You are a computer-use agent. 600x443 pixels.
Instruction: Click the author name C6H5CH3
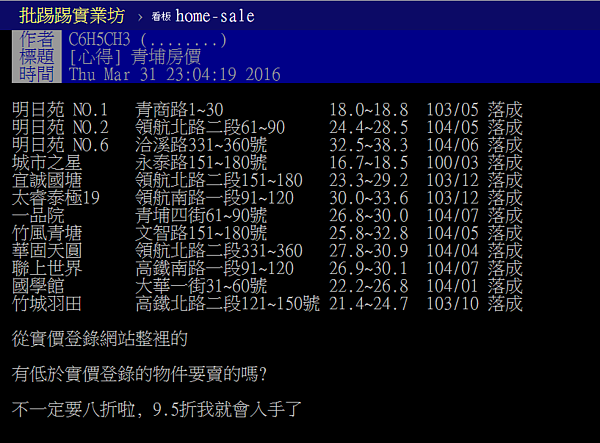(x=99, y=39)
